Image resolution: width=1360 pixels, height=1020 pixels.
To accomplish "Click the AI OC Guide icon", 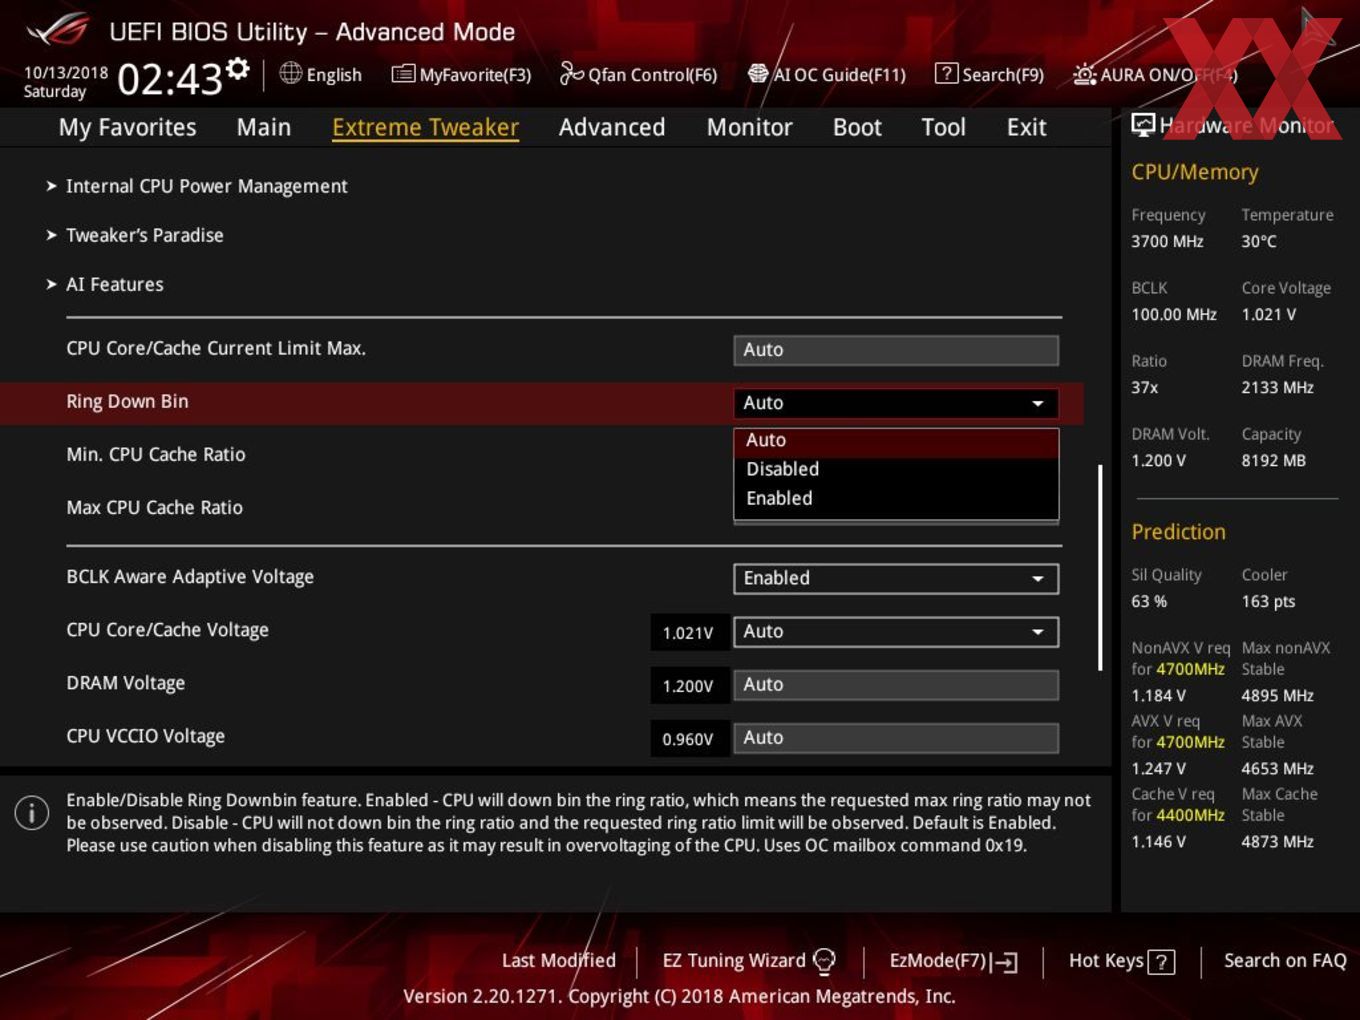I will (758, 74).
